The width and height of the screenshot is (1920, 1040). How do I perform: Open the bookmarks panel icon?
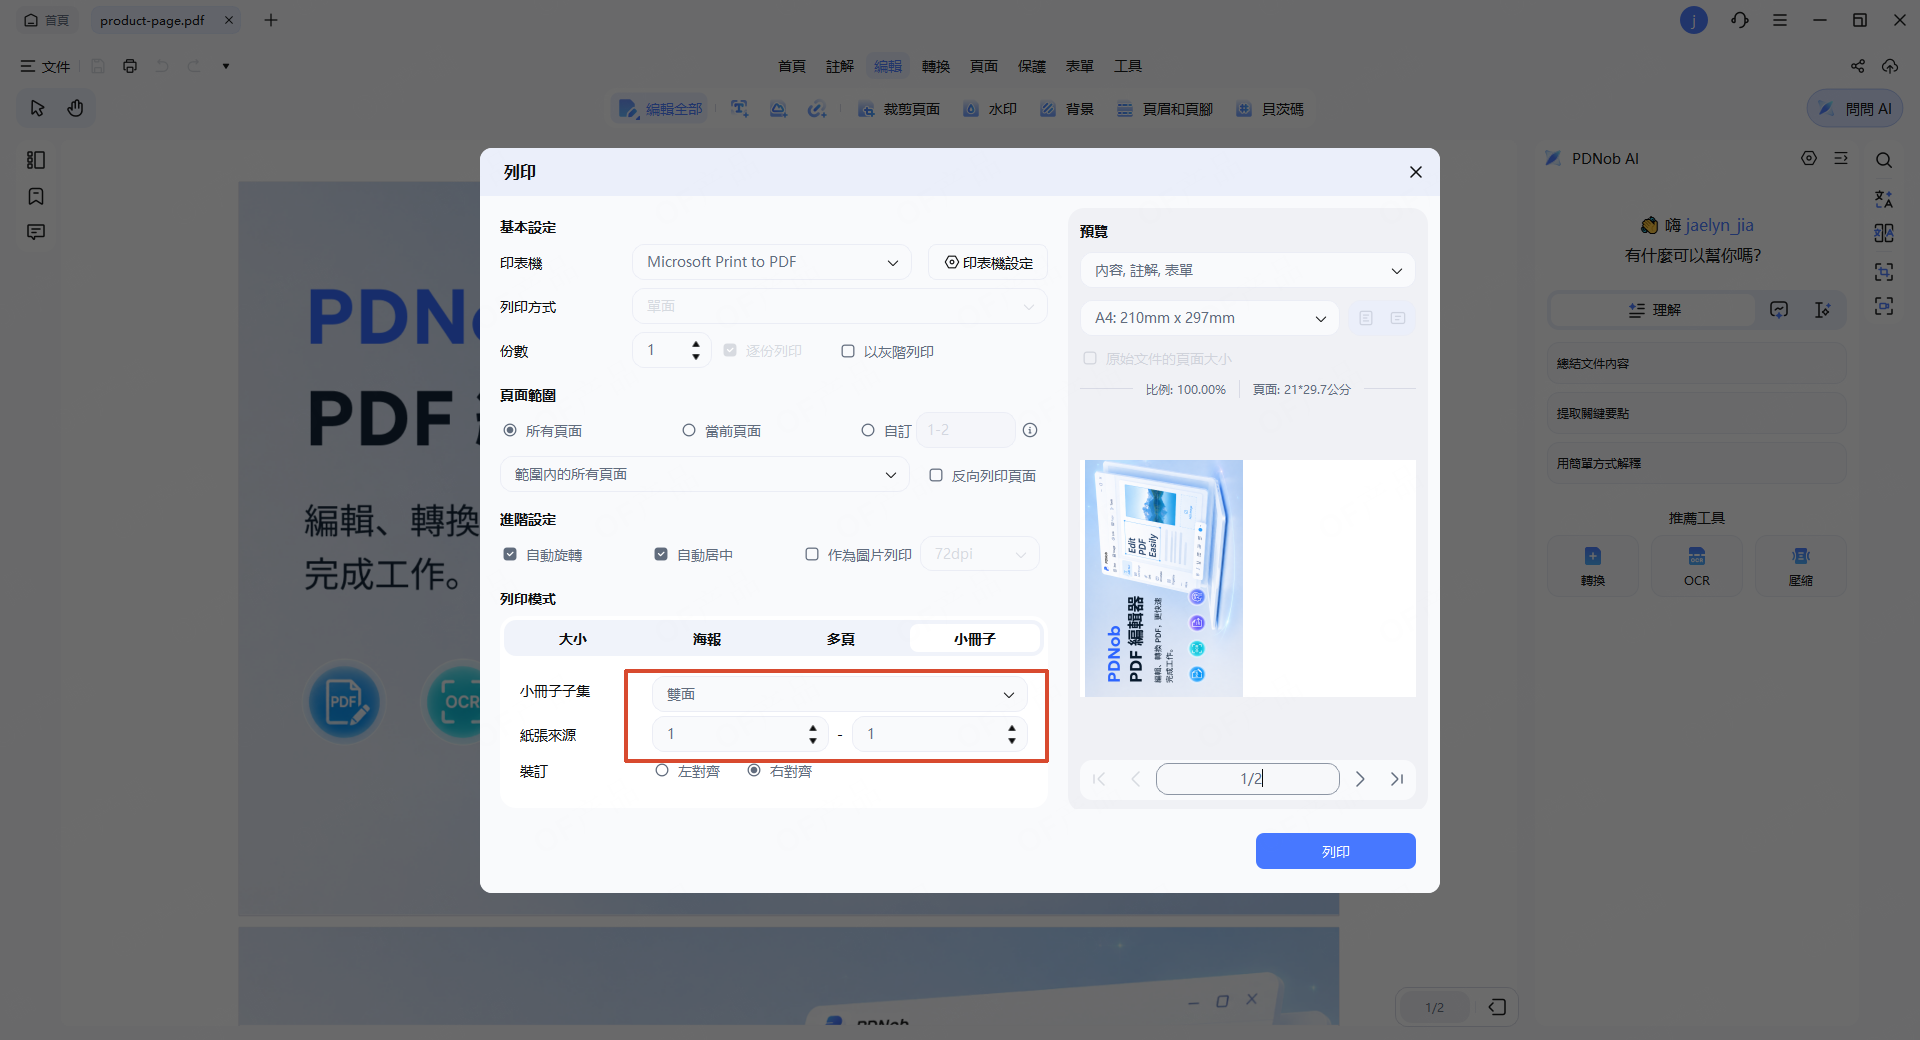pos(36,196)
